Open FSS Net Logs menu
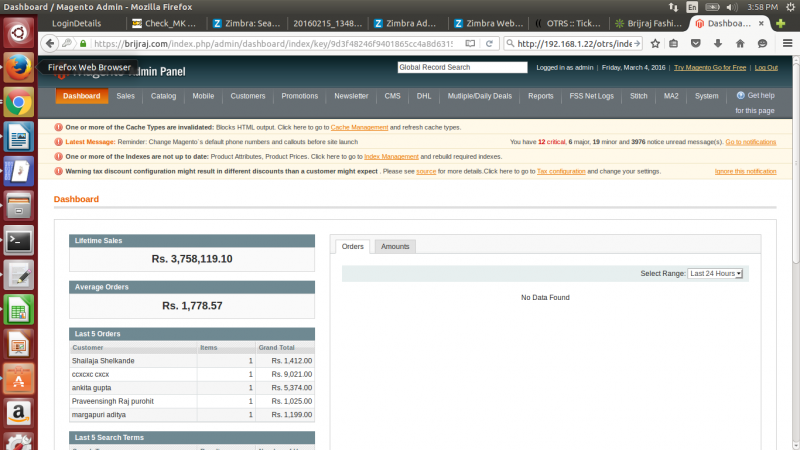 click(591, 96)
